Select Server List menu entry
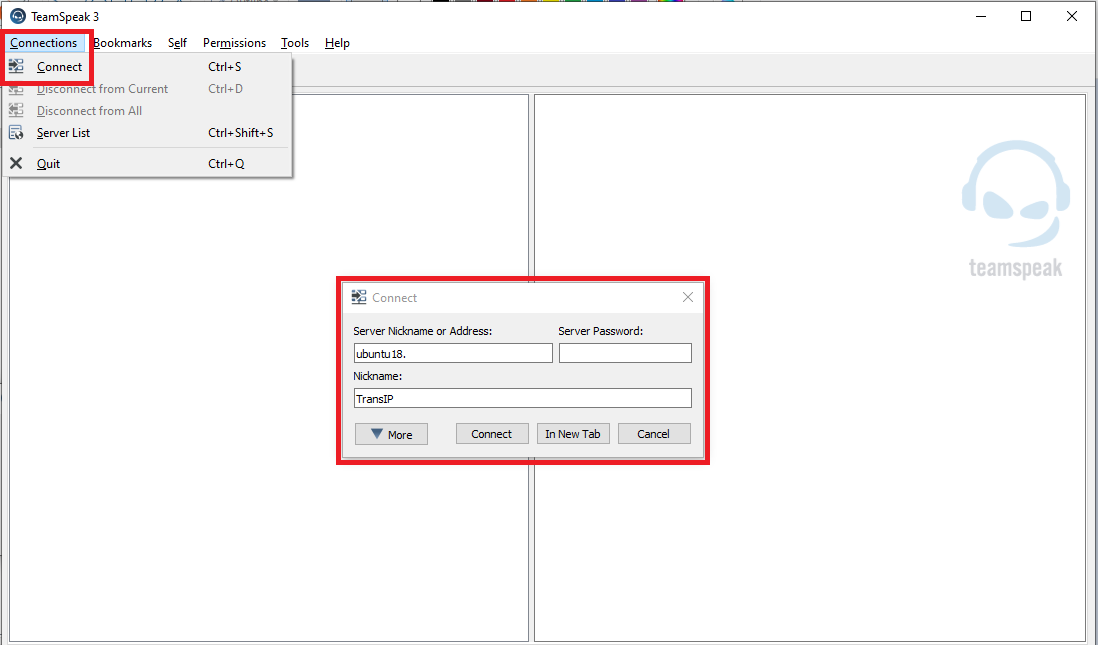Viewport: 1098px width, 645px height. [148, 132]
